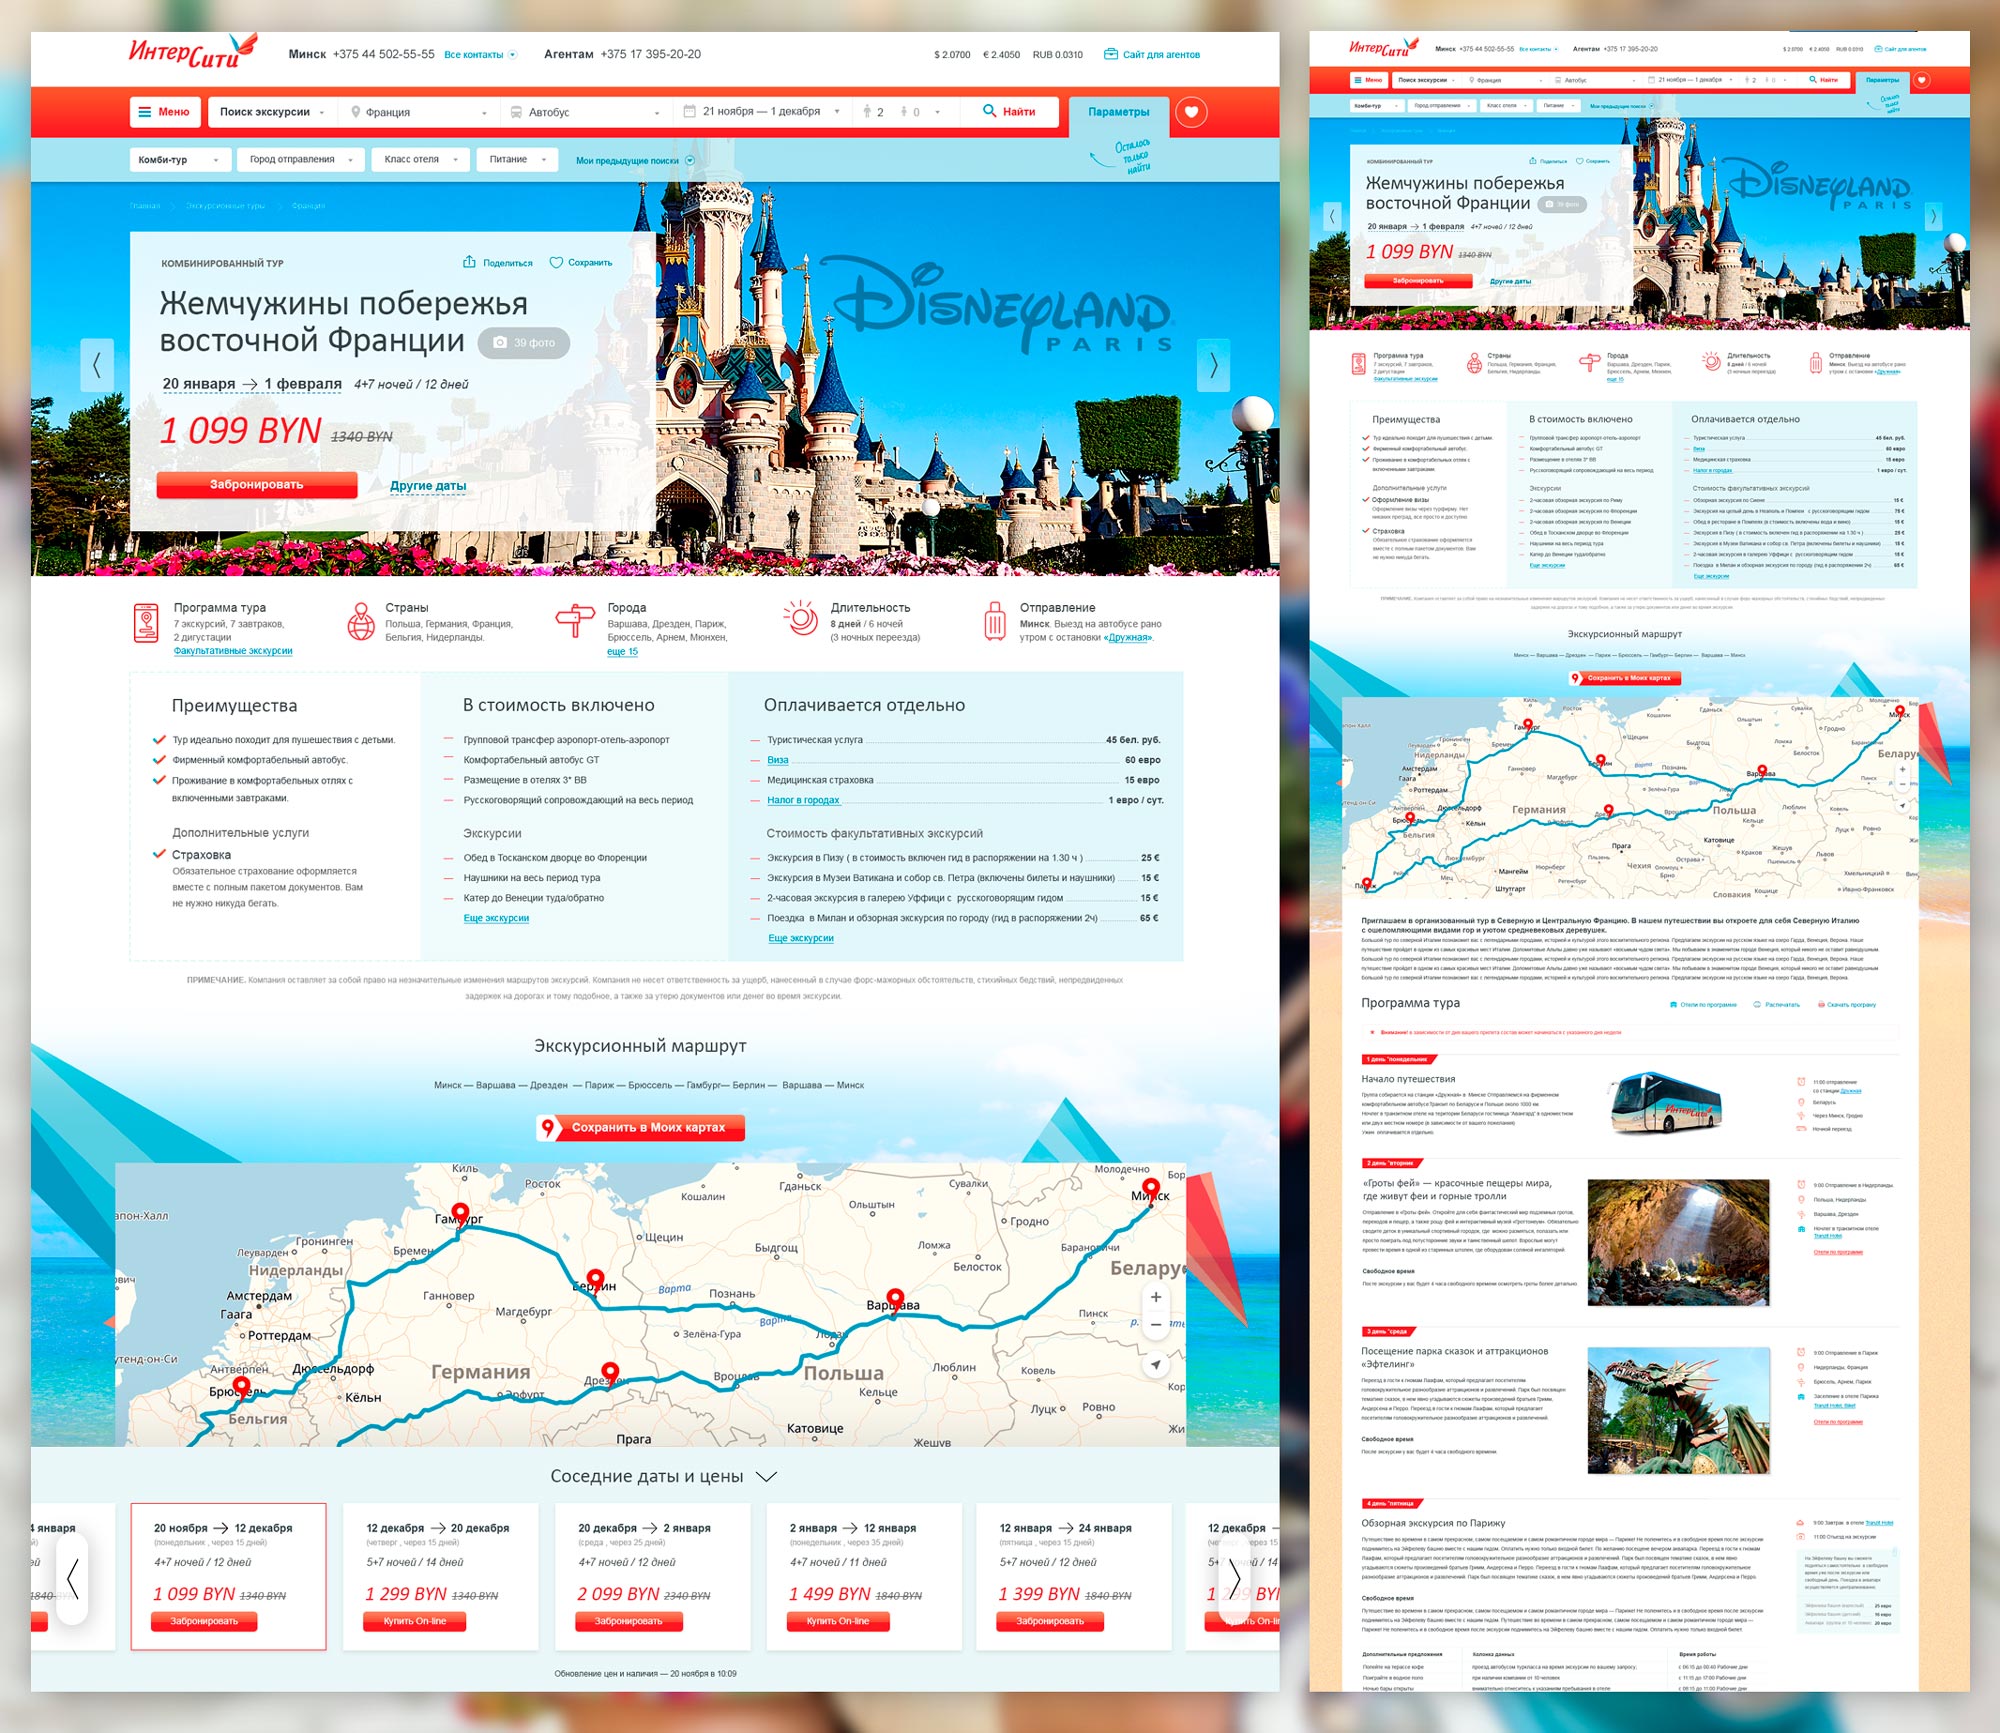Open Город отправления dropdown in the large mockup
Screen dimensions: 2000x1733
(301, 159)
